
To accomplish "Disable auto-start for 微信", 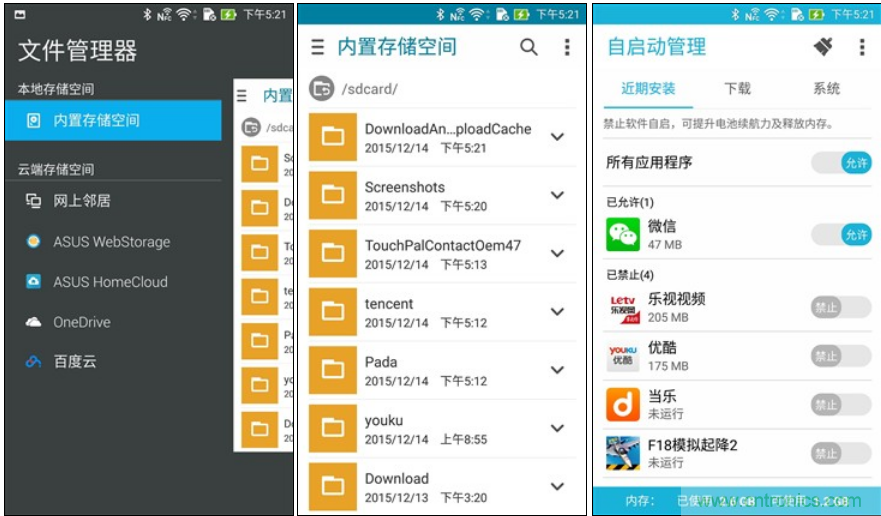I will 841,235.
